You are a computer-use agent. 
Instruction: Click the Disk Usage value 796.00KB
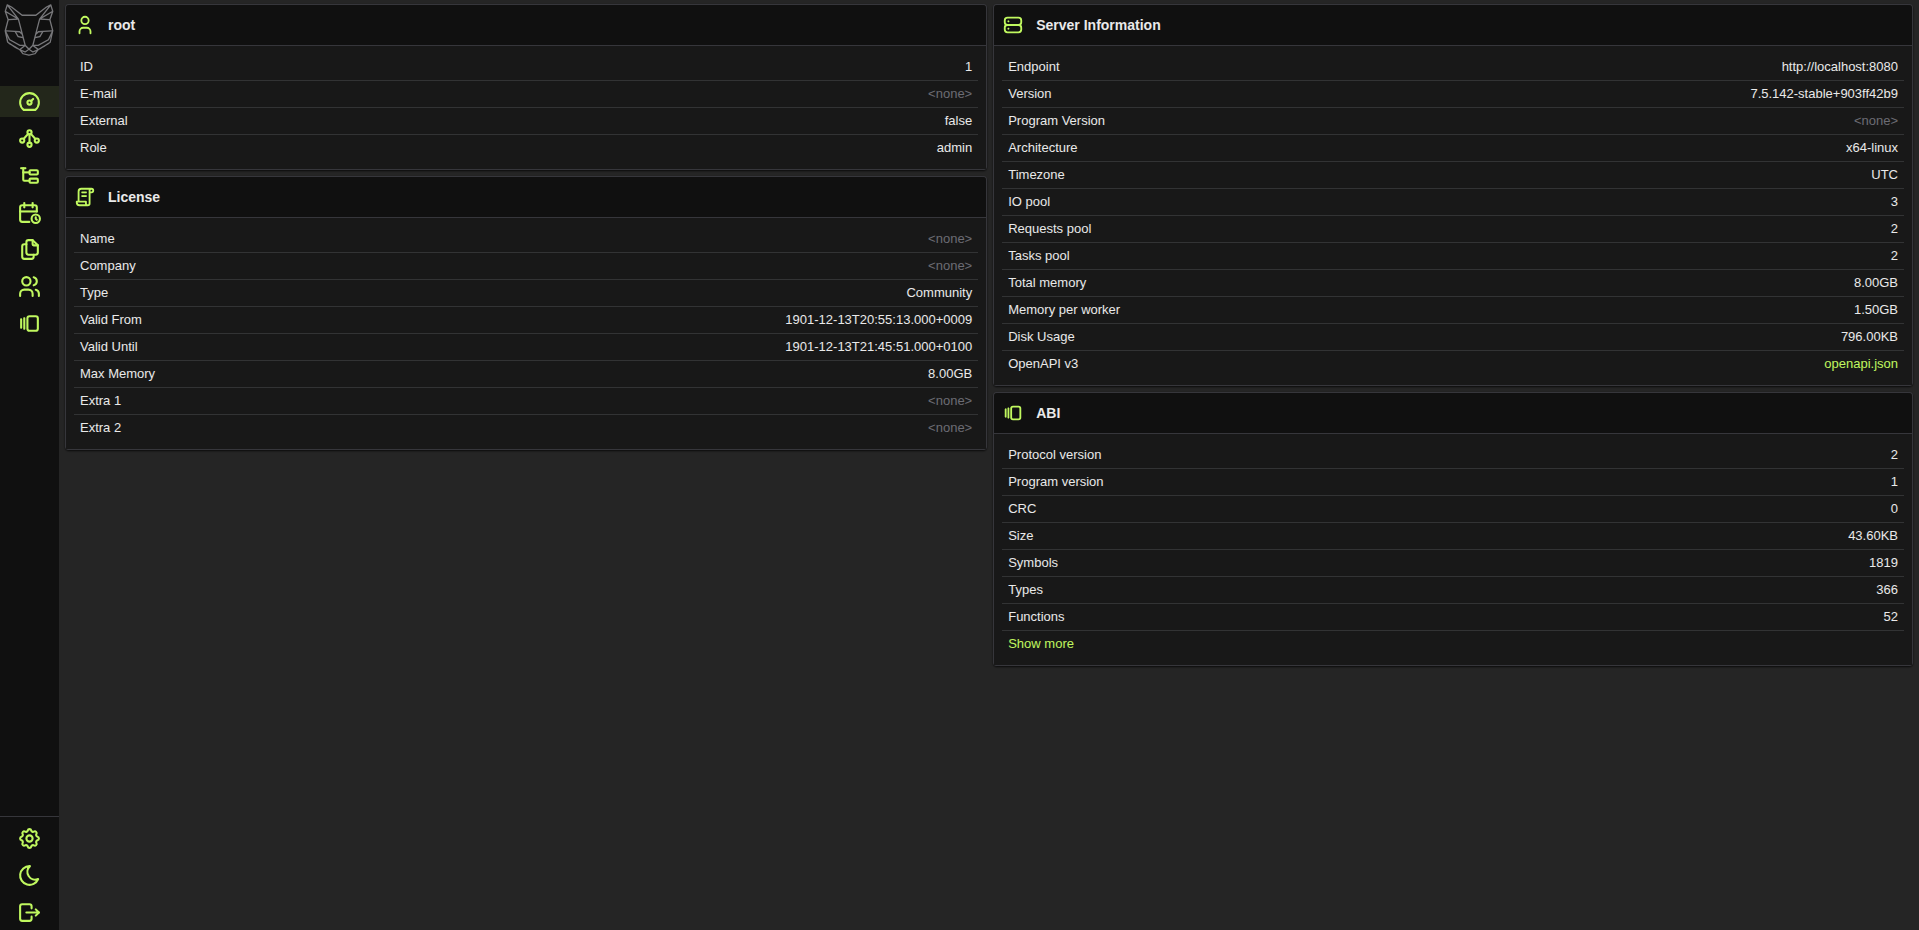[x=1869, y=337]
